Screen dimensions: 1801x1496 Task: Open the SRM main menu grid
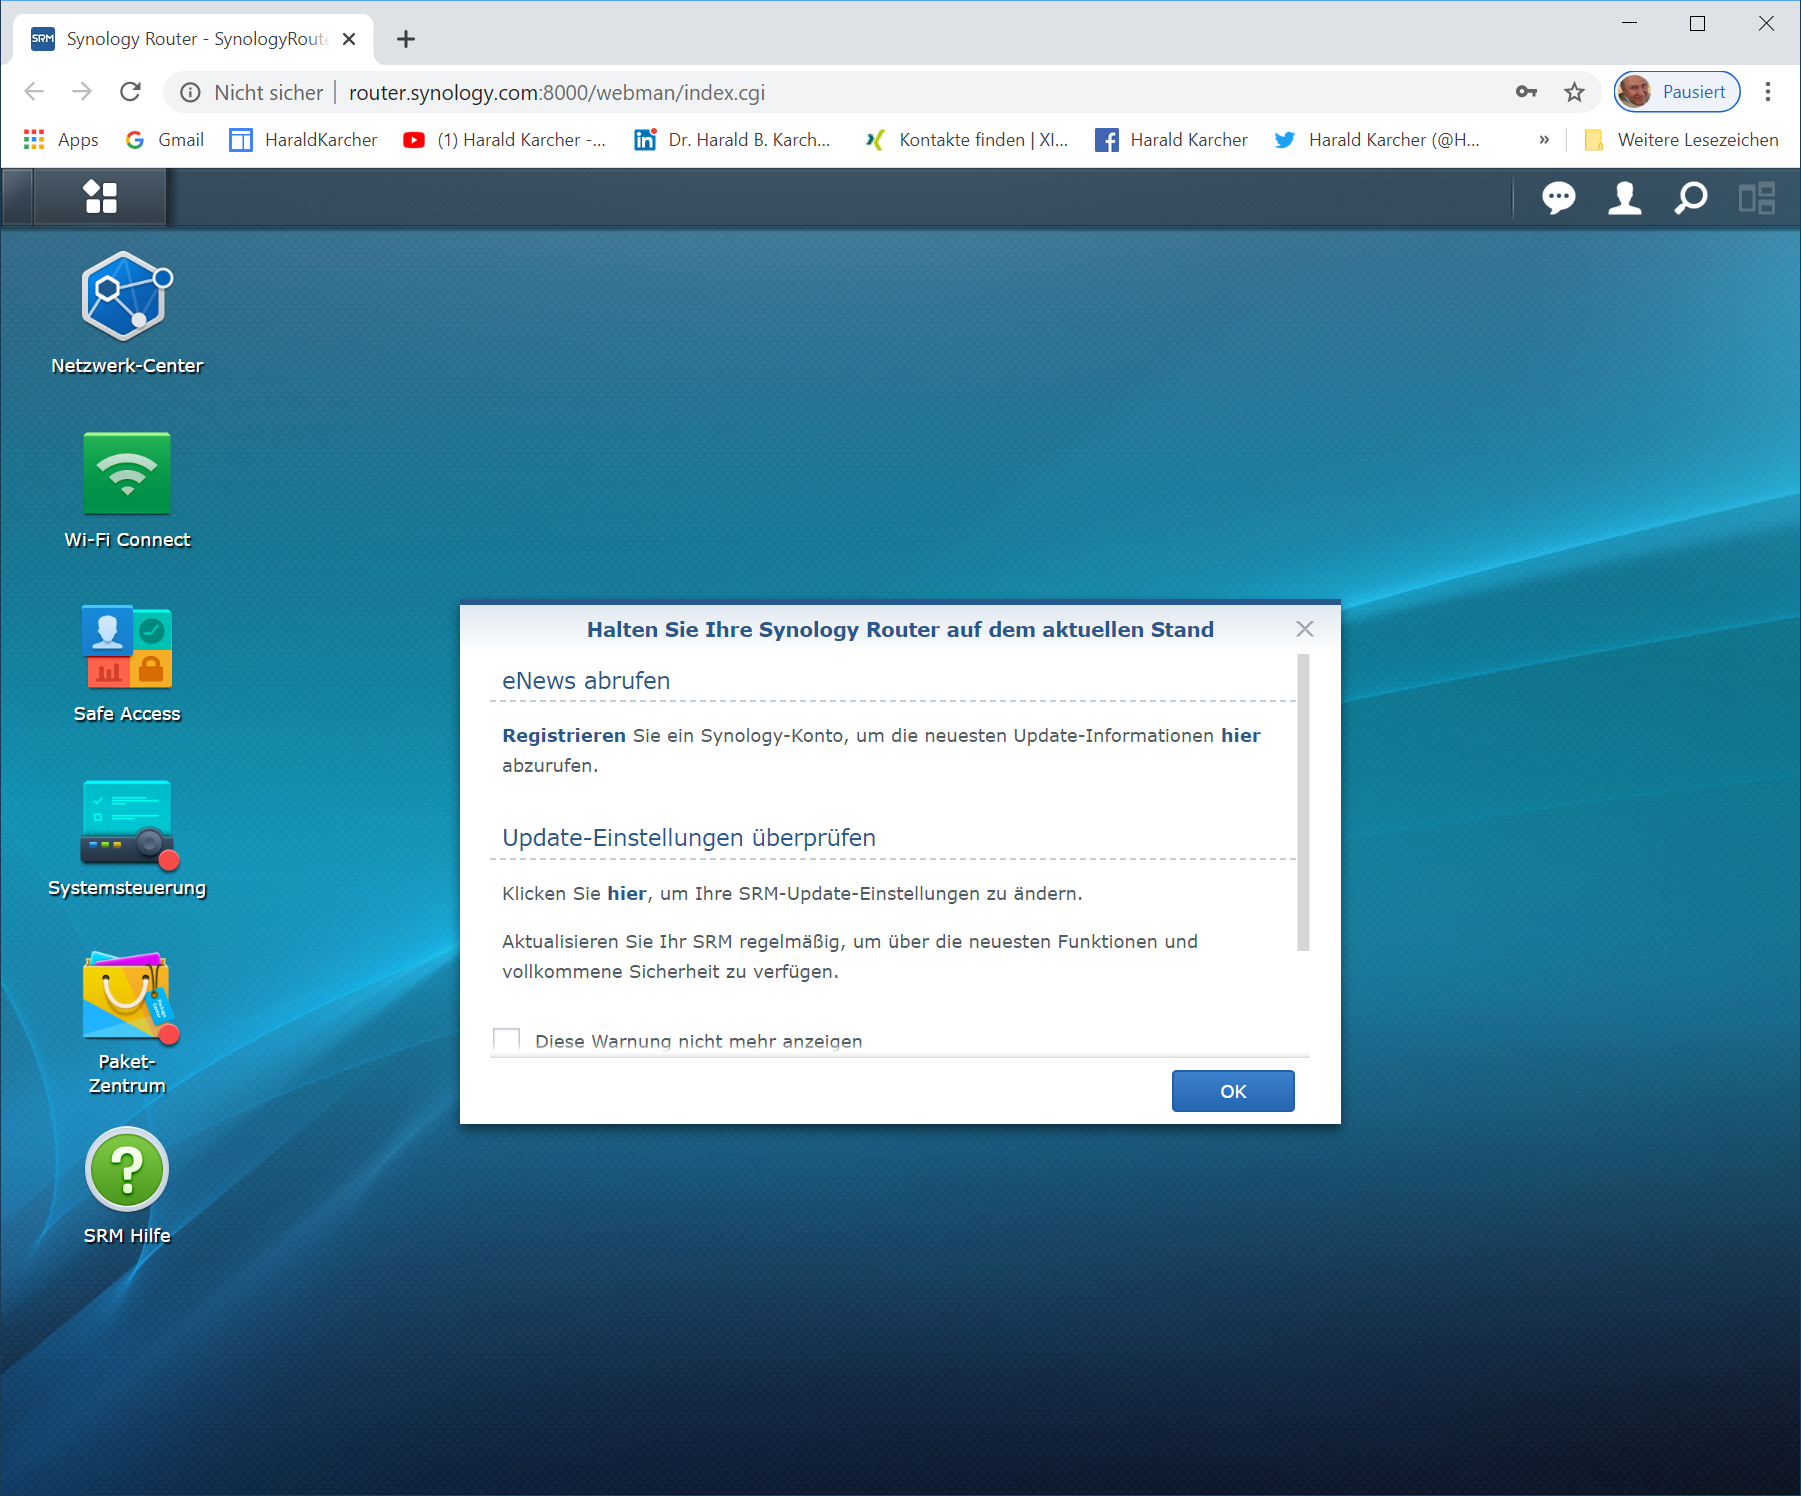[100, 197]
